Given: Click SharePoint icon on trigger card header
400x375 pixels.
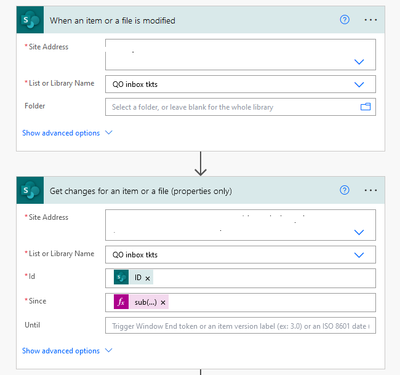Looking at the screenshot, I should click(30, 20).
